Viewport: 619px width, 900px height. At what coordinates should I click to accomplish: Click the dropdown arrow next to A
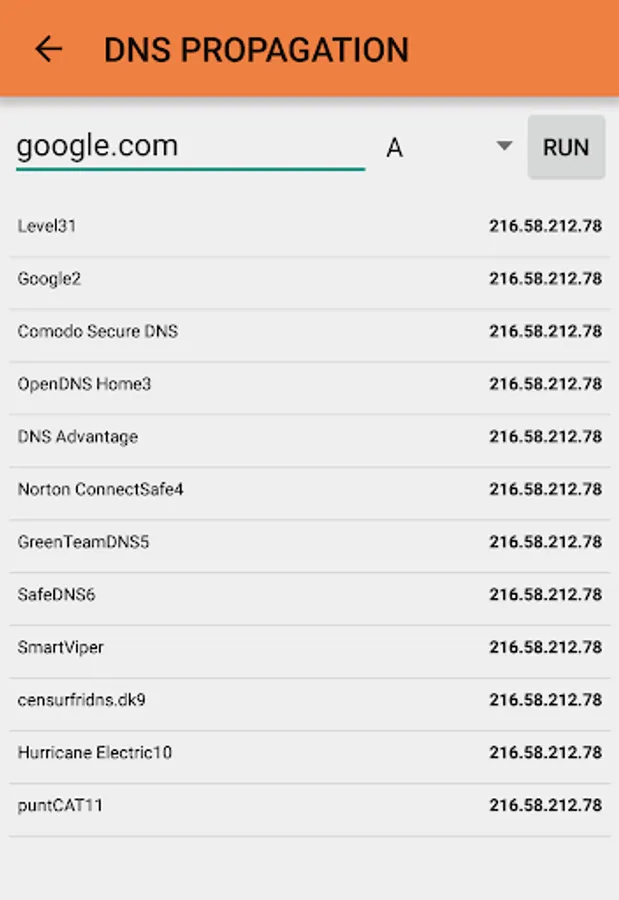click(x=504, y=147)
